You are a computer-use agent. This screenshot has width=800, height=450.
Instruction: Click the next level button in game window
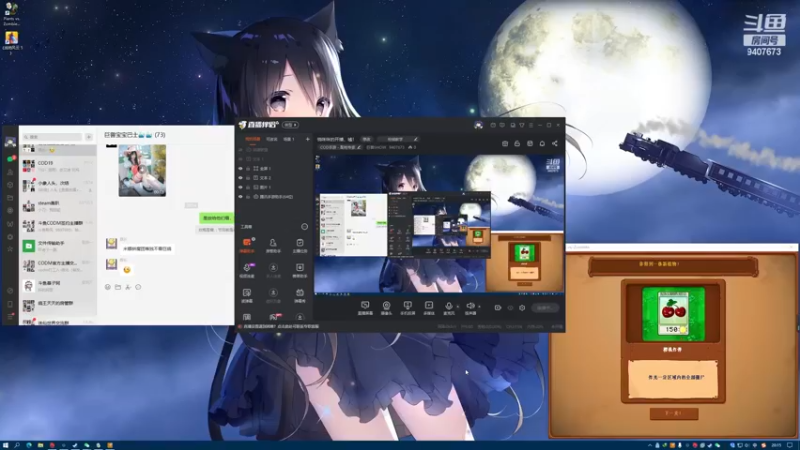tap(674, 413)
